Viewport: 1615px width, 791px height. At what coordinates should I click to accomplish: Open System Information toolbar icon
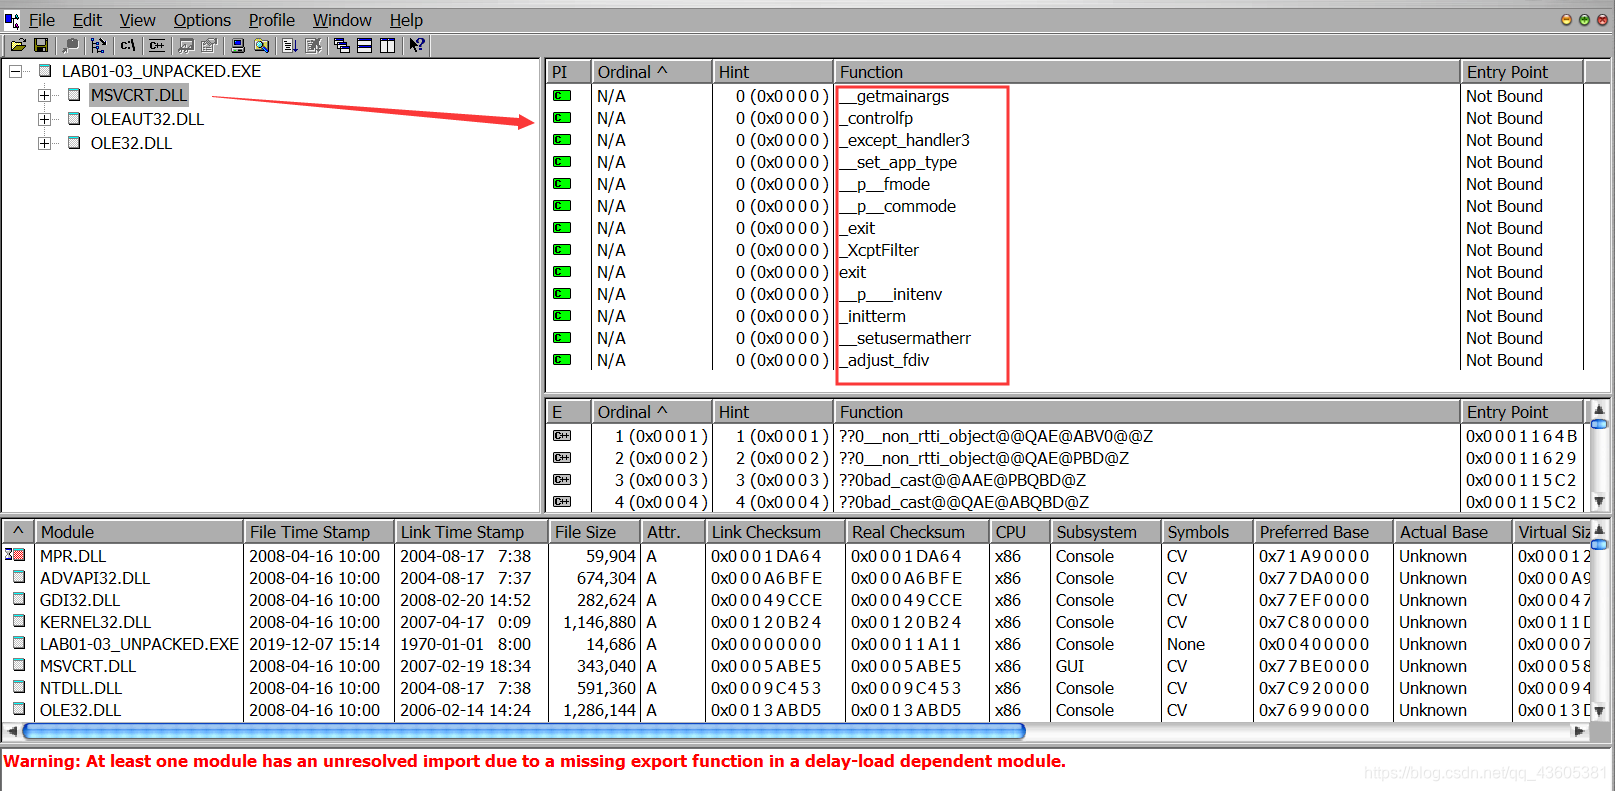pos(238,45)
